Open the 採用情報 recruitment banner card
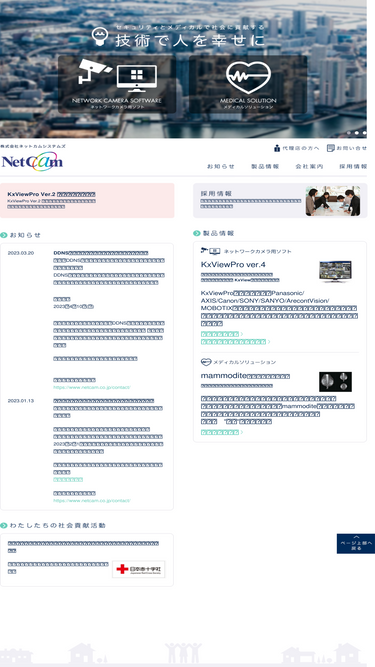This screenshot has width=375, height=667. pos(280,200)
